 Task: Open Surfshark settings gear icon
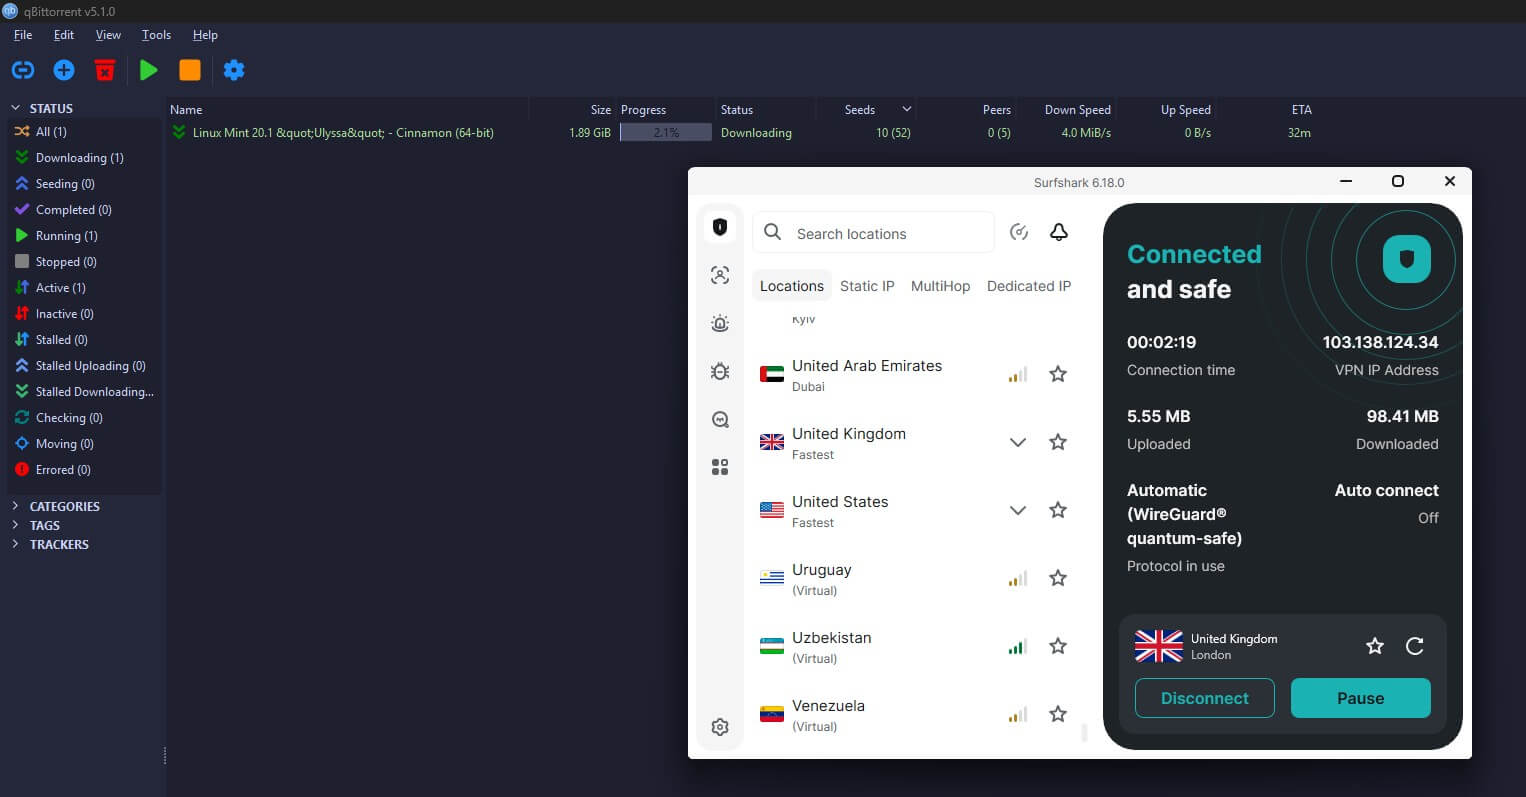pos(720,727)
